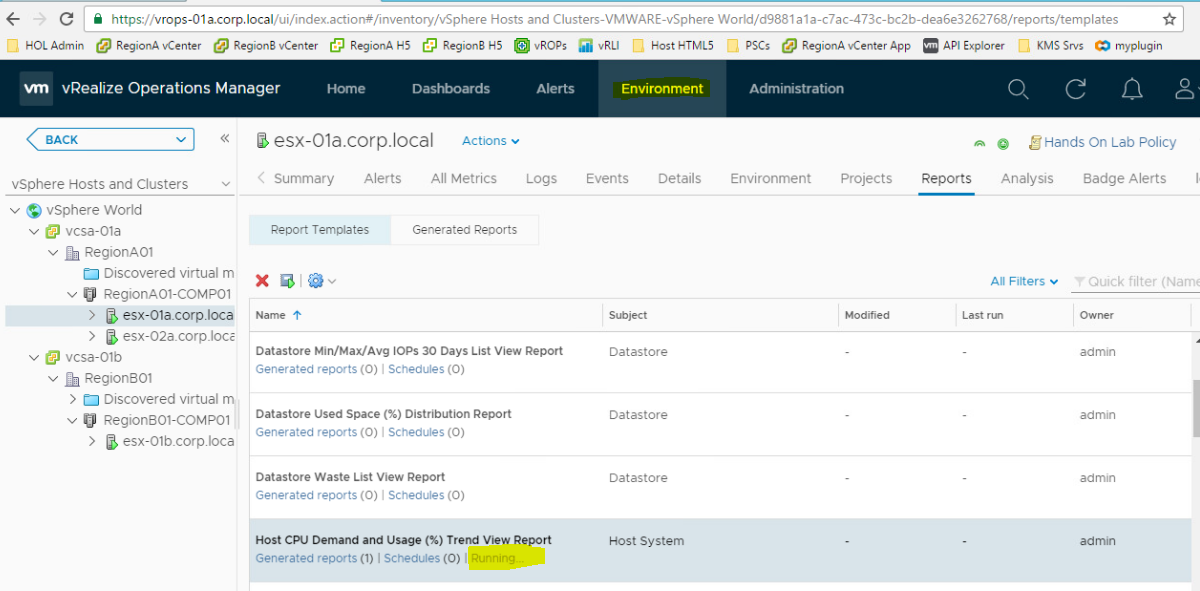Image resolution: width=1200 pixels, height=591 pixels.
Task: Collapse the left navigation panel
Action: tap(225, 139)
